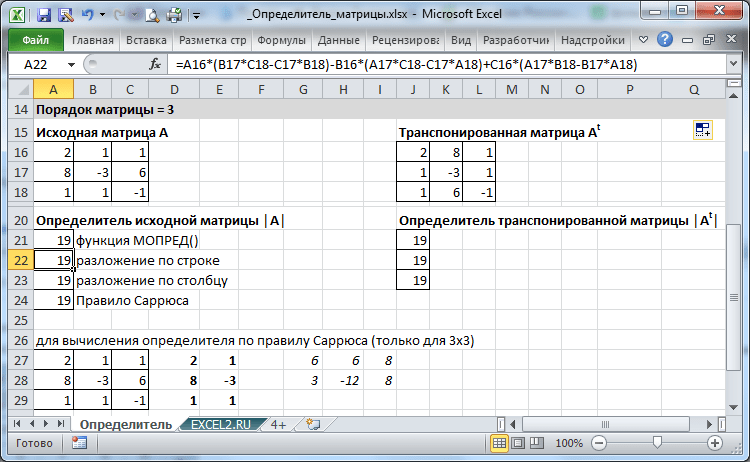The width and height of the screenshot is (750, 462).
Task: Click the zoom slider handle
Action: pos(657,442)
